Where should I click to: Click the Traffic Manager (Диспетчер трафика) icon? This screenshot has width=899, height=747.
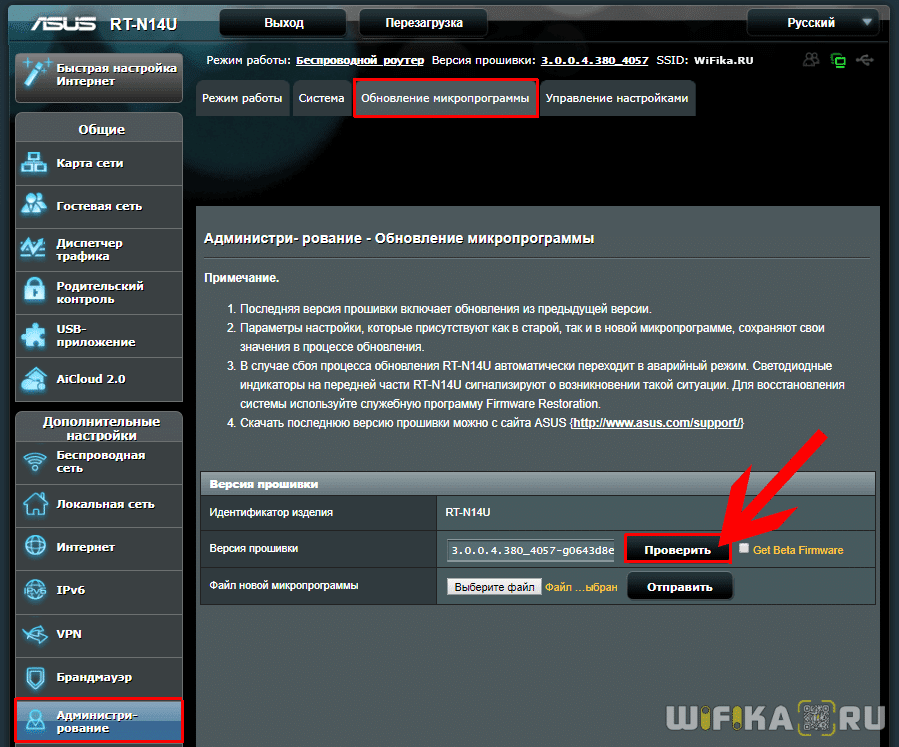point(34,249)
